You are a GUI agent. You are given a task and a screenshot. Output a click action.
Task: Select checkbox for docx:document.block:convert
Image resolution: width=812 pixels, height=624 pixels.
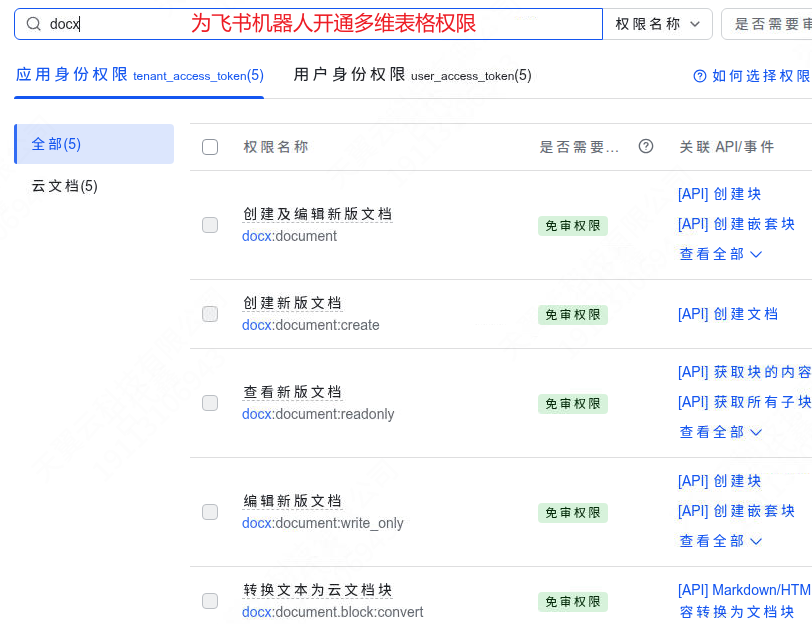click(x=210, y=601)
